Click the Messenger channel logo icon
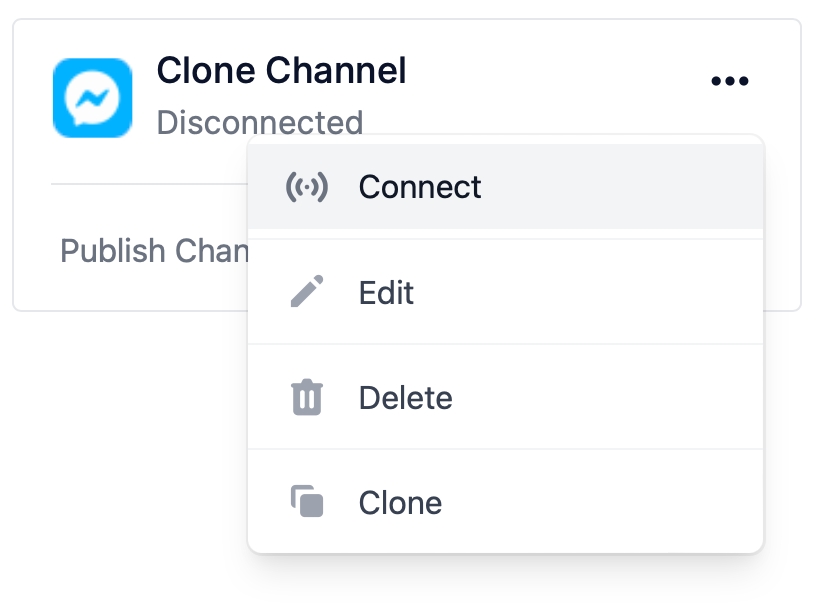 [x=93, y=98]
